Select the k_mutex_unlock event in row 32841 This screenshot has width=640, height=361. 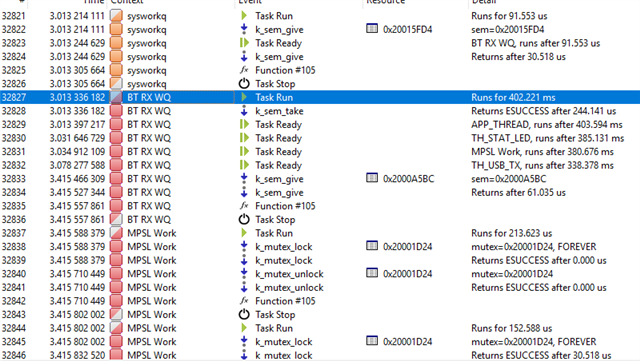pyautogui.click(x=289, y=287)
